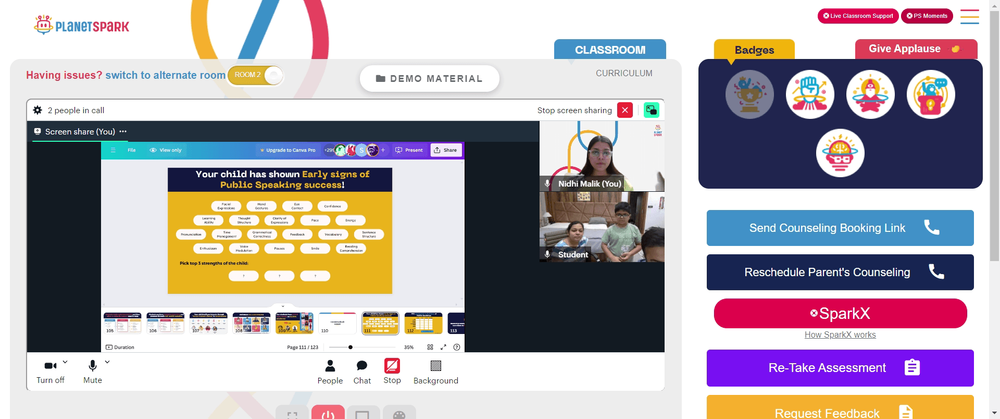Toggle the ROOM 2 alternate room switch

click(x=255, y=75)
